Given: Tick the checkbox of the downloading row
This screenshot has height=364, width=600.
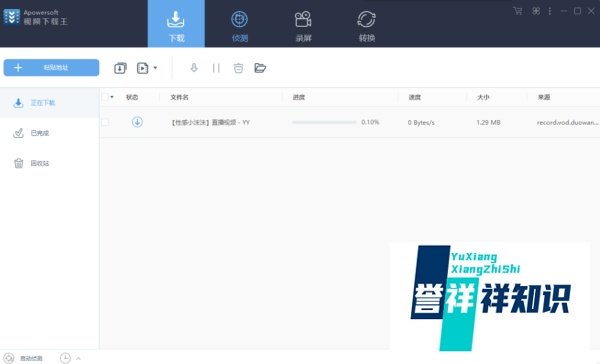Looking at the screenshot, I should (105, 122).
